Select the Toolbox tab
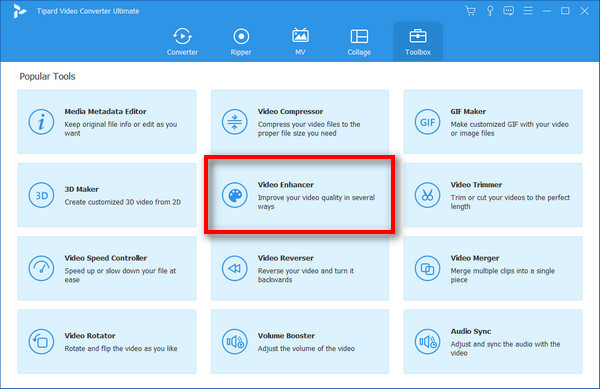600x389 pixels. pos(418,42)
